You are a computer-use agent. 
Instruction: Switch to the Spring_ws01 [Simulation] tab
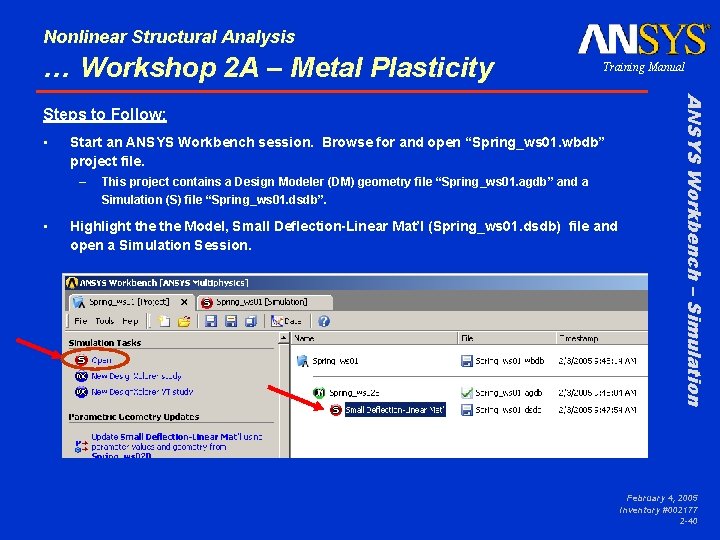click(x=264, y=302)
